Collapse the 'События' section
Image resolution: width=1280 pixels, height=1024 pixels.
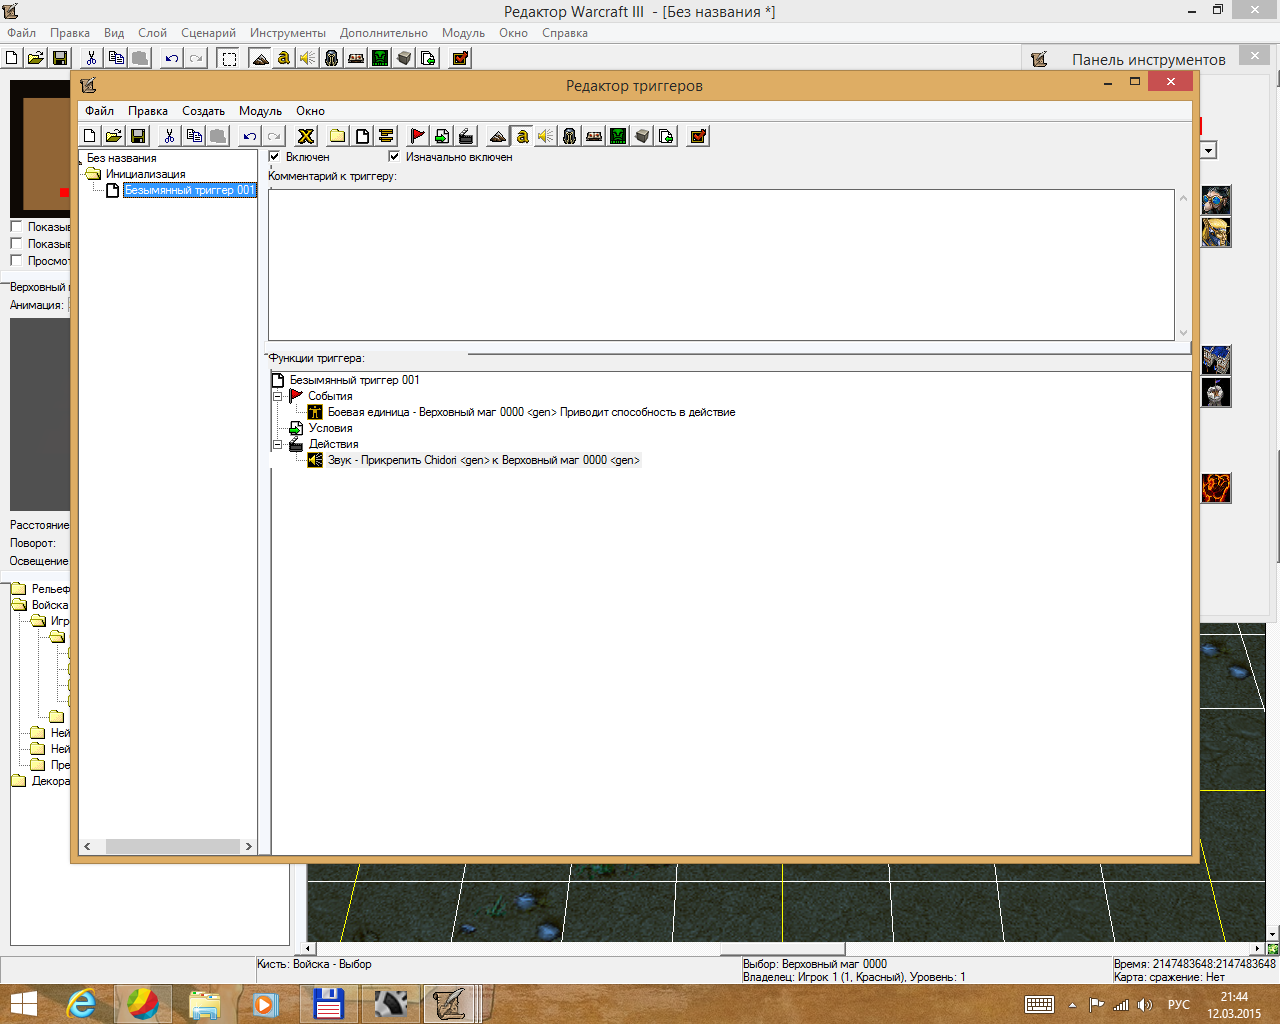pyautogui.click(x=278, y=396)
